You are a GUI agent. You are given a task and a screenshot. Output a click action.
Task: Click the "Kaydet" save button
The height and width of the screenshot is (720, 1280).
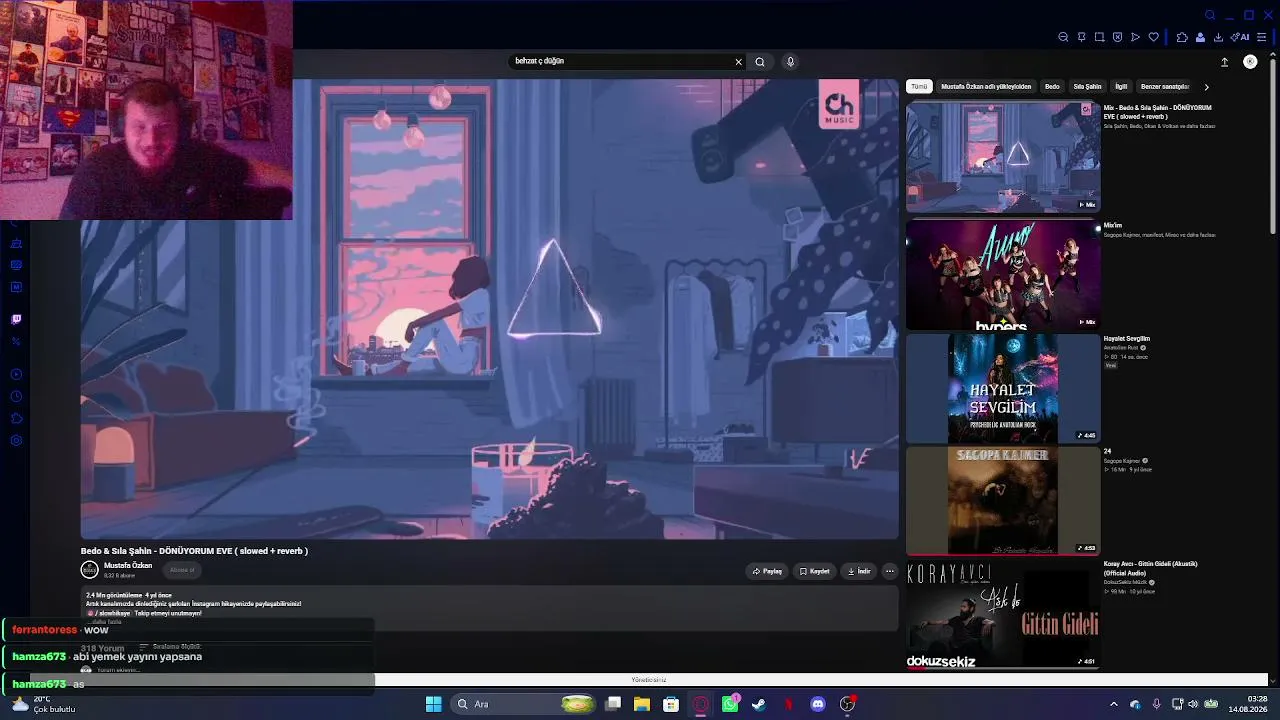[815, 571]
